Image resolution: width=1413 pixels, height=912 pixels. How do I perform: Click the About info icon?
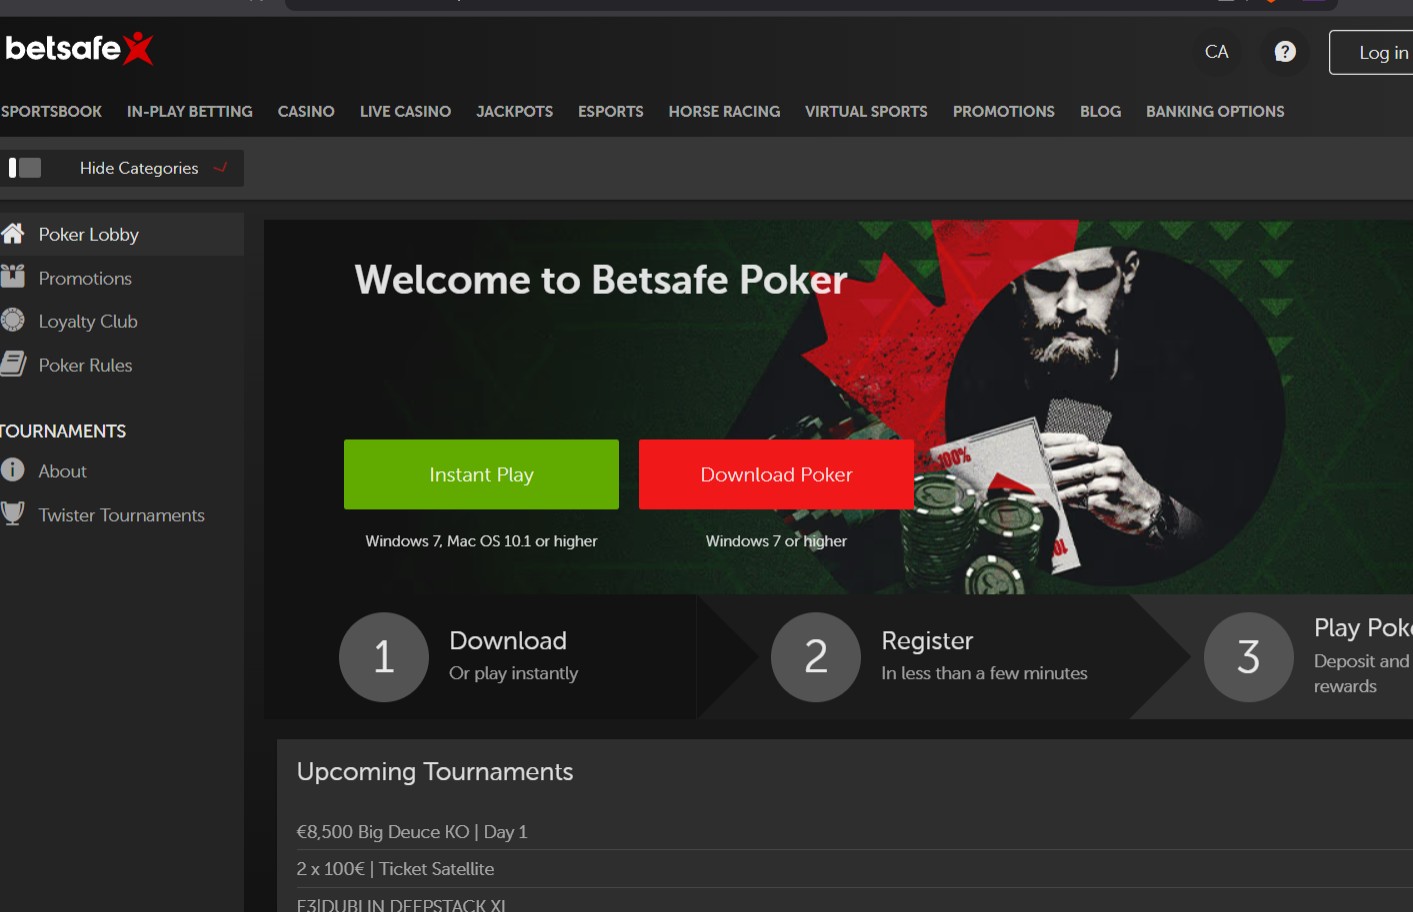[13, 470]
